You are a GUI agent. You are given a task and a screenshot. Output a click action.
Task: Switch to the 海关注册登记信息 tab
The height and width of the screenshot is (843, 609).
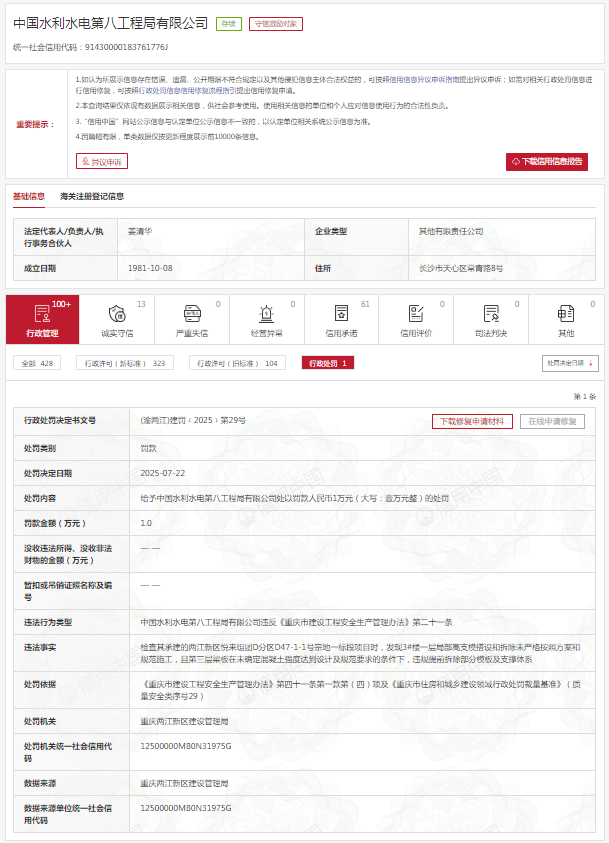click(92, 196)
